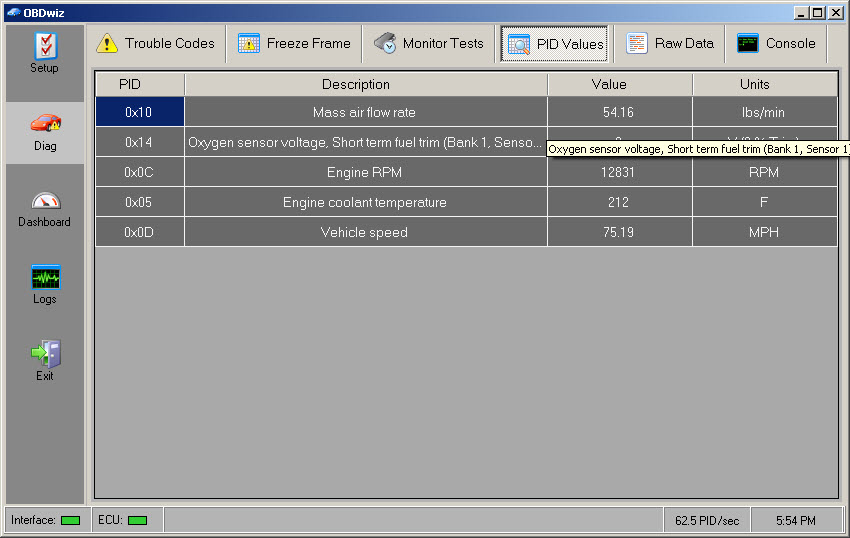This screenshot has width=850, height=538.
Task: Switch to the Monitor Tests tab
Action: [429, 44]
